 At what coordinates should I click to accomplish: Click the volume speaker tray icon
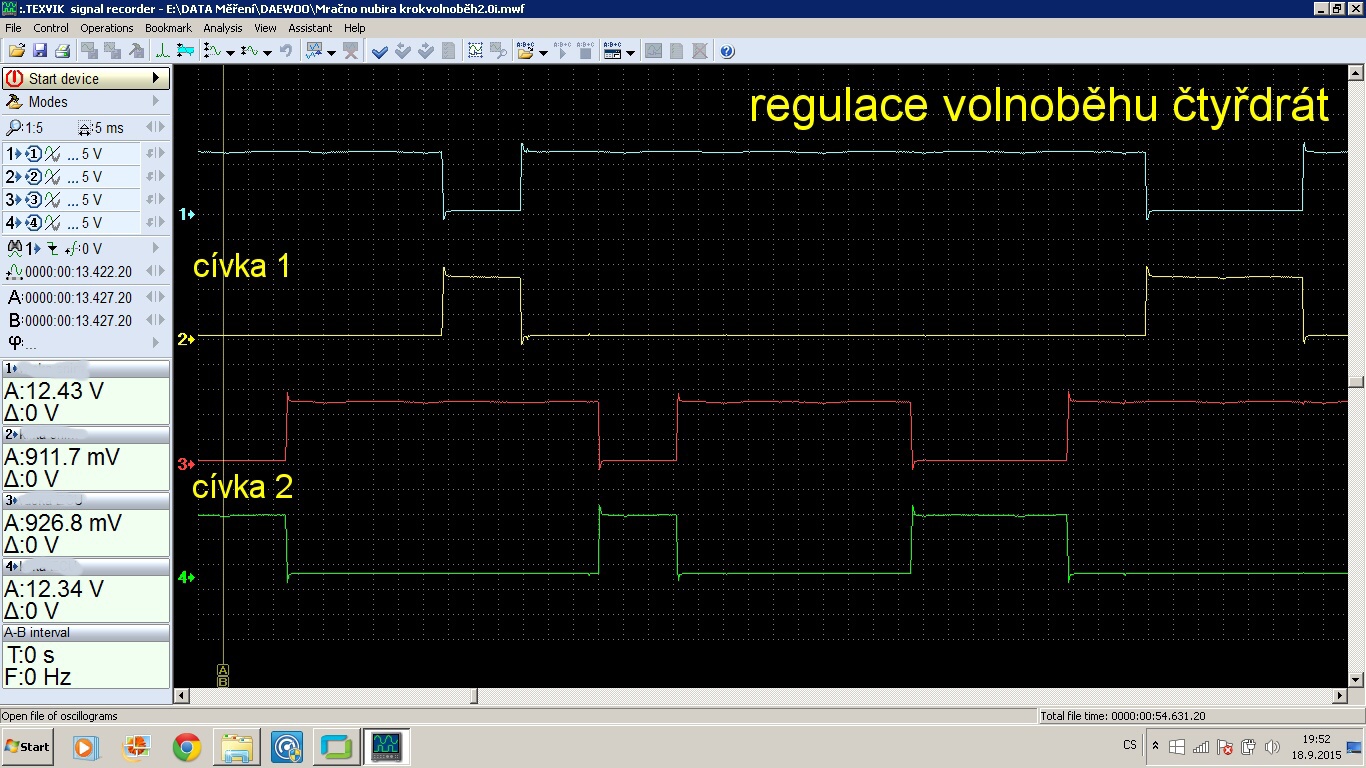pyautogui.click(x=1272, y=746)
